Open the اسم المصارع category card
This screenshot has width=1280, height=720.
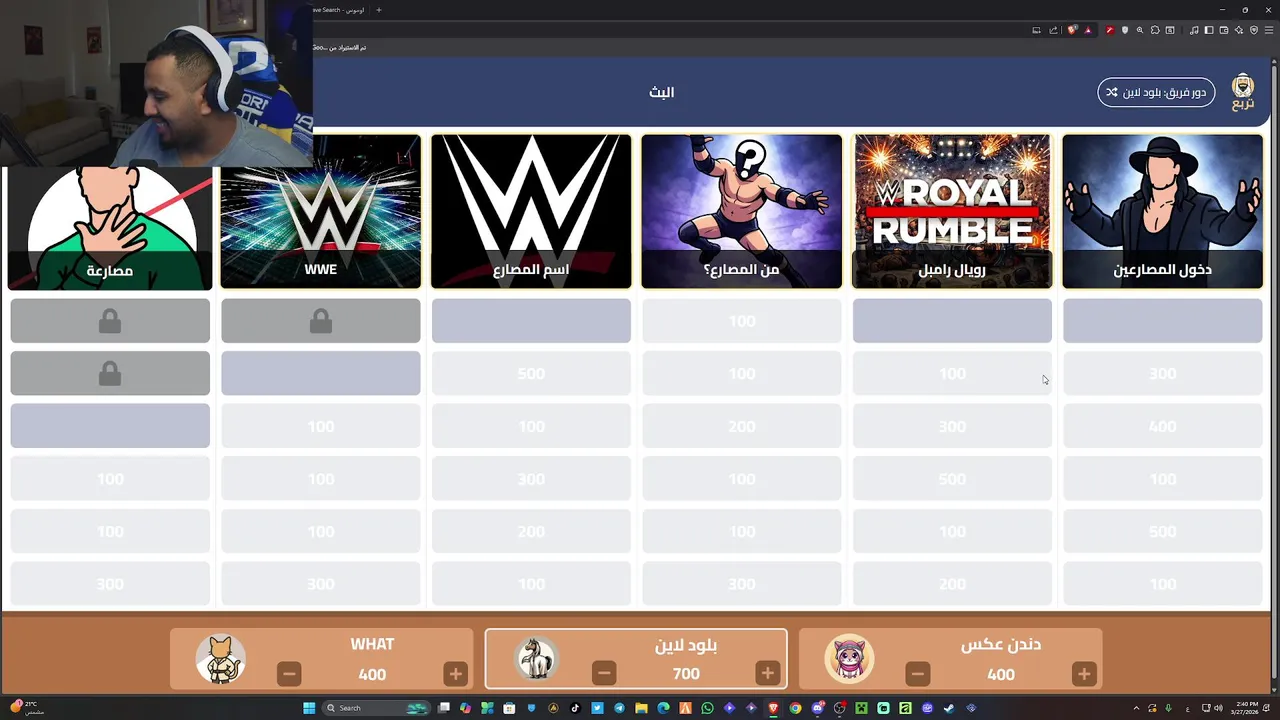(531, 211)
